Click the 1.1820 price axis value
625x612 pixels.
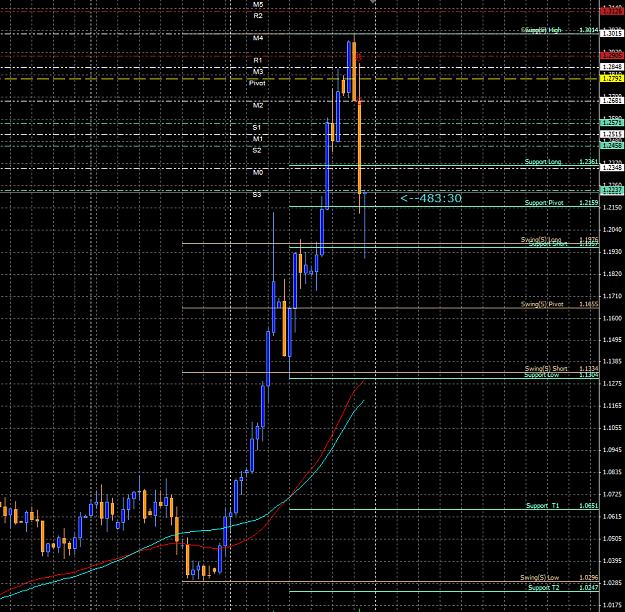[x=612, y=274]
